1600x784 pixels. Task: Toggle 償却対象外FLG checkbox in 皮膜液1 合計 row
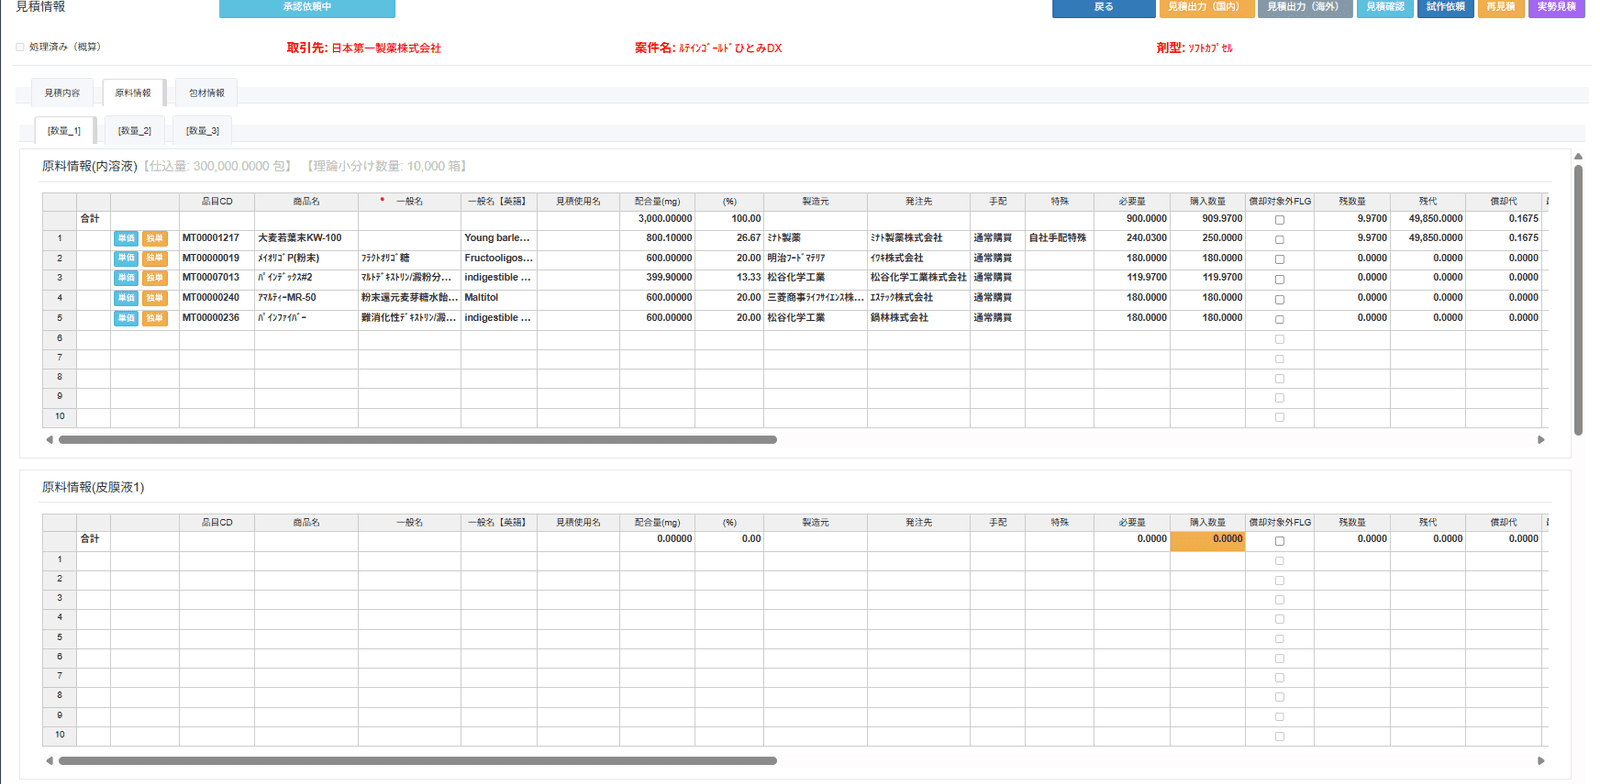click(1279, 541)
